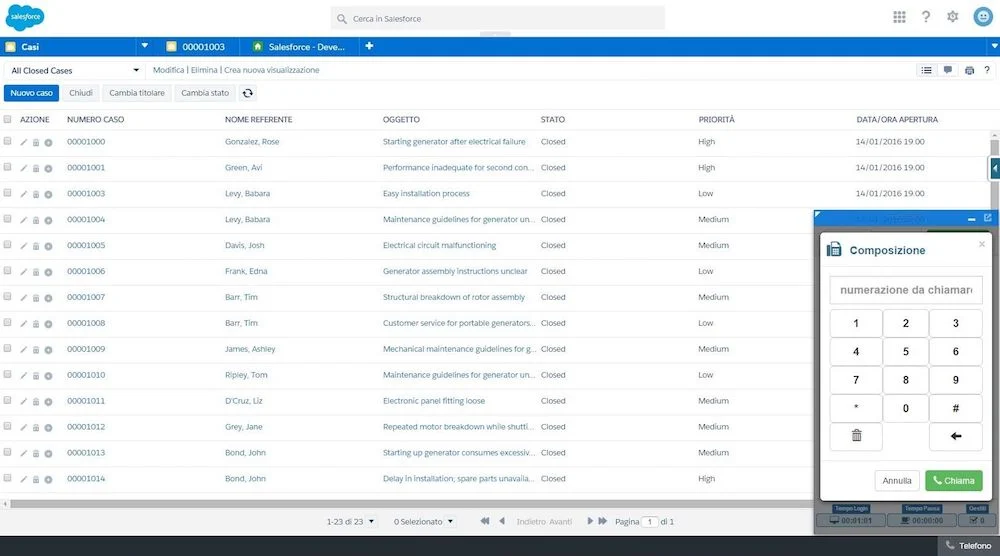
Task: Edit case 00001000 with pencil icon
Action: point(24,142)
